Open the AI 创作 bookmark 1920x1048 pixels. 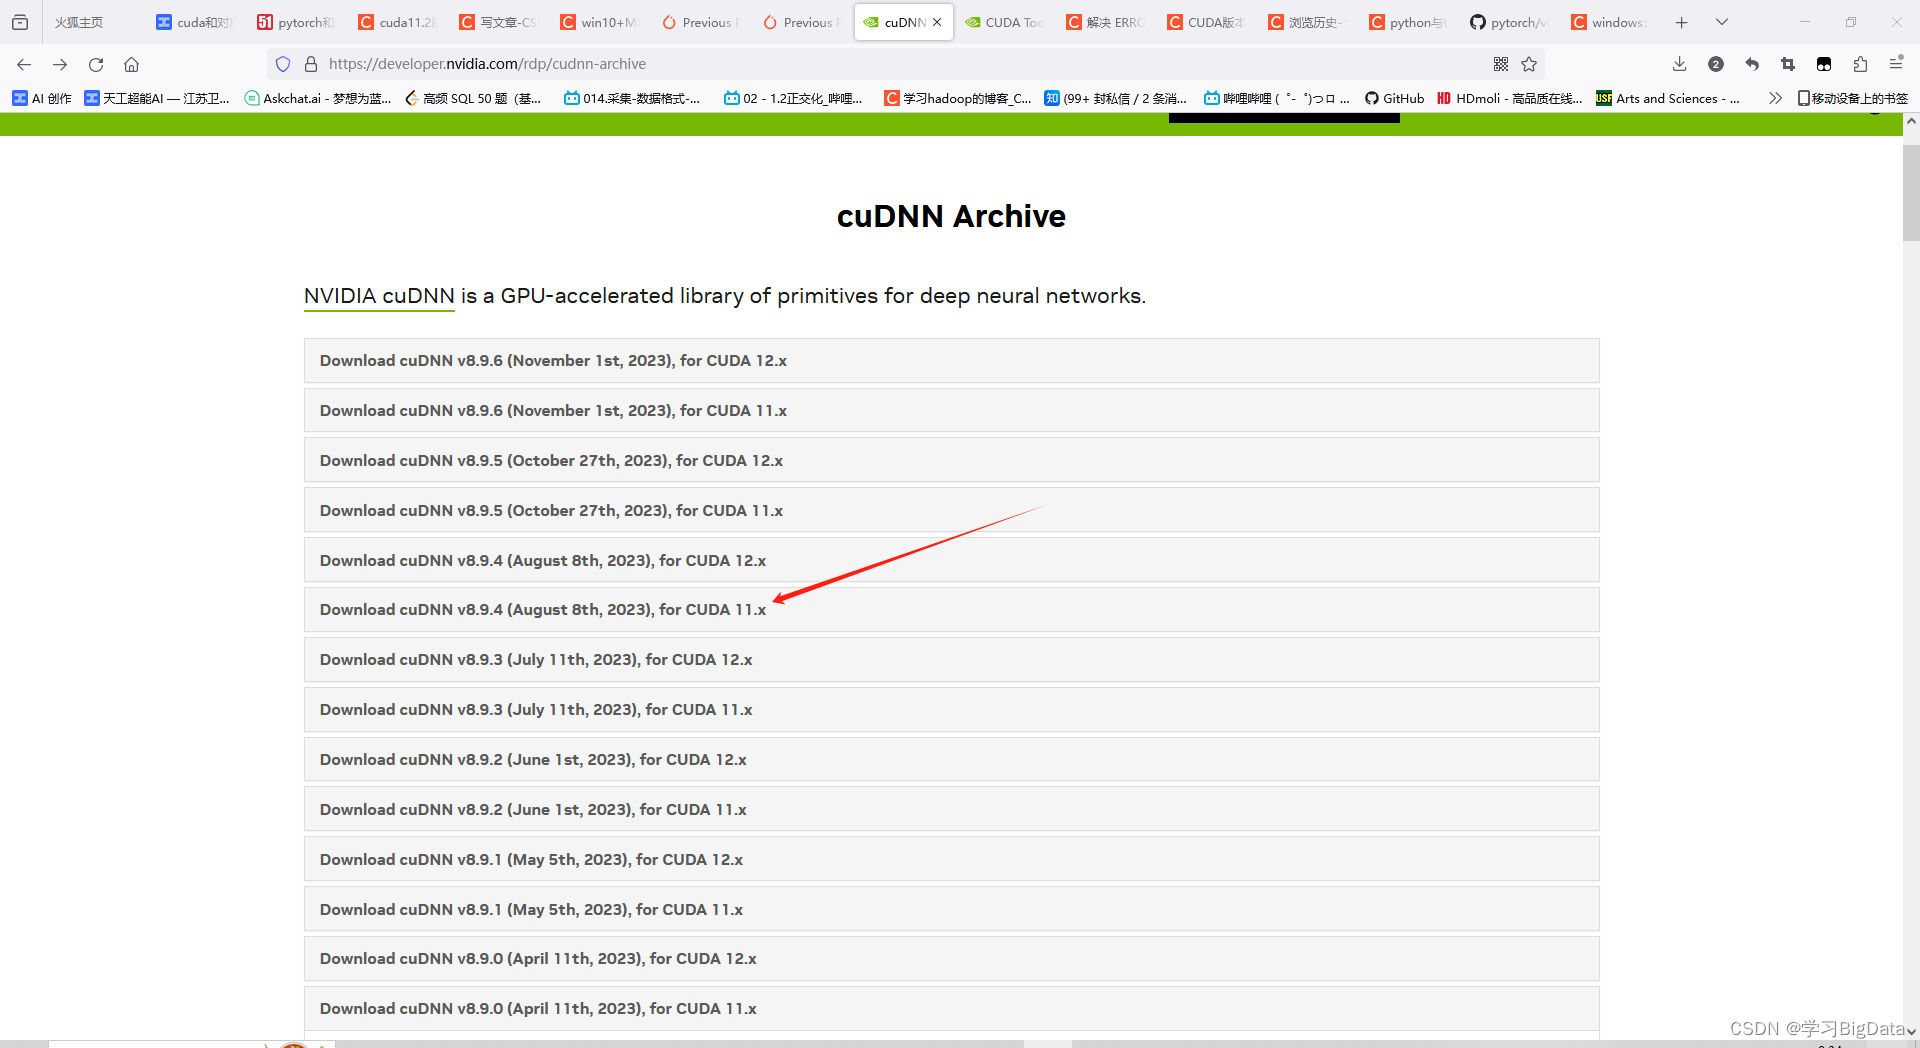point(42,98)
